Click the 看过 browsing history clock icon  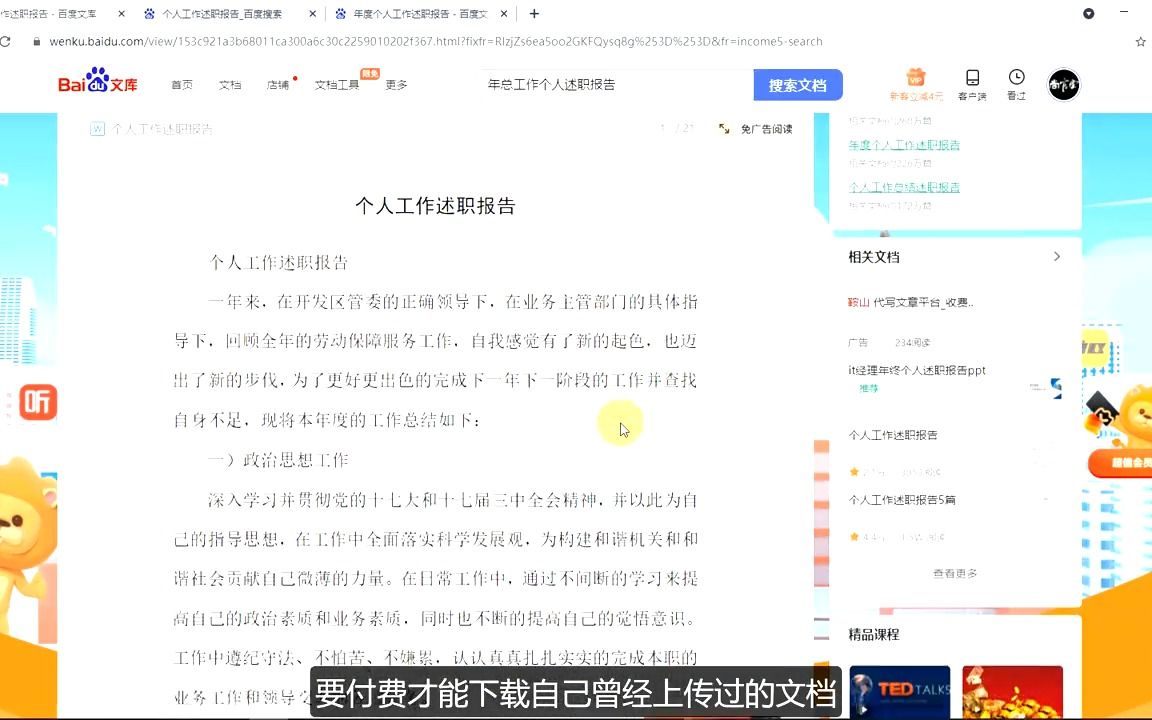coord(1016,77)
